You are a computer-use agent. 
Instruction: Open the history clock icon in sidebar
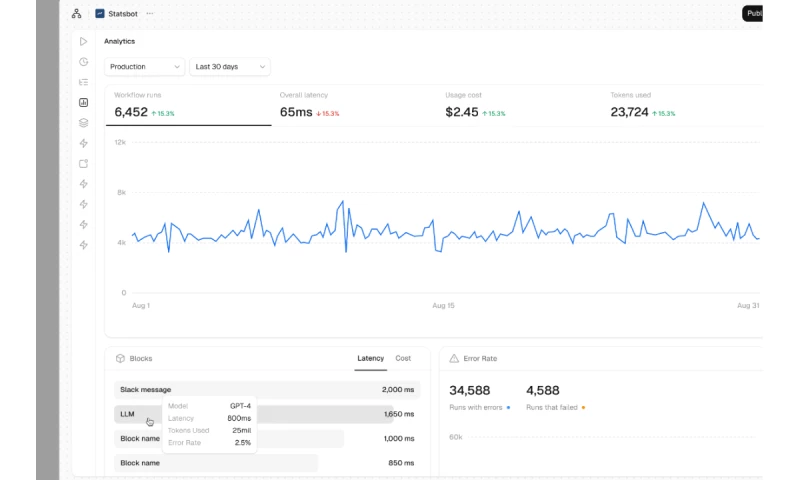click(x=84, y=62)
